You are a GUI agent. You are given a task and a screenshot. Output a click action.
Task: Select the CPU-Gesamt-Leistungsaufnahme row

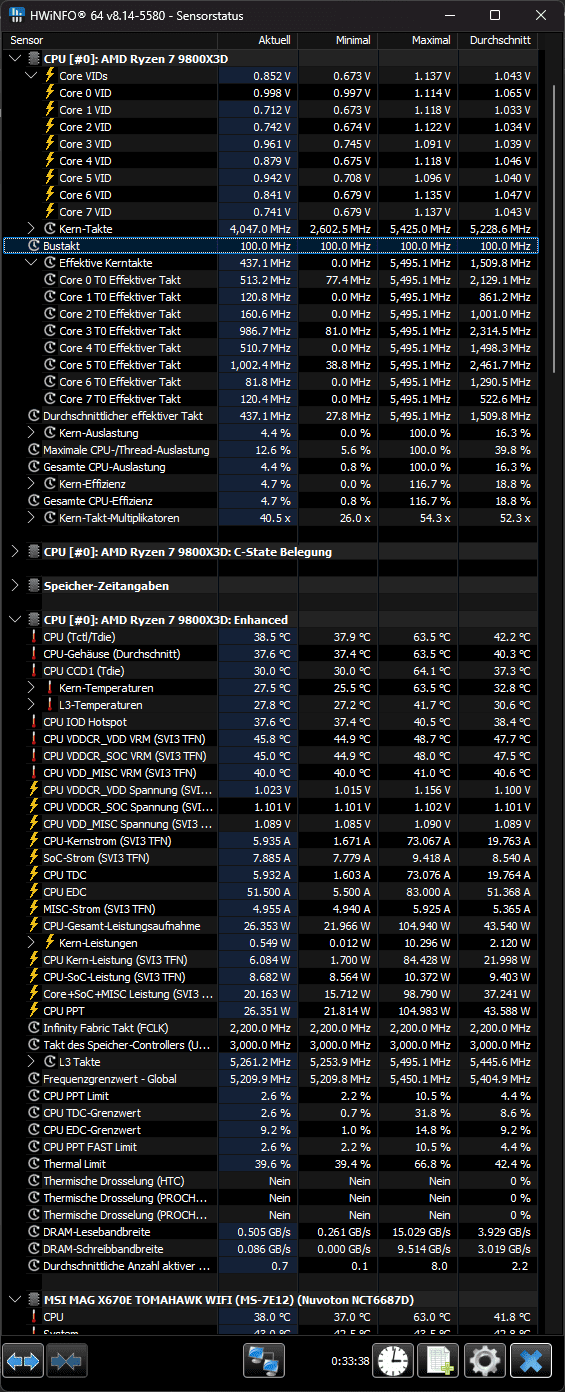[x=271, y=926]
